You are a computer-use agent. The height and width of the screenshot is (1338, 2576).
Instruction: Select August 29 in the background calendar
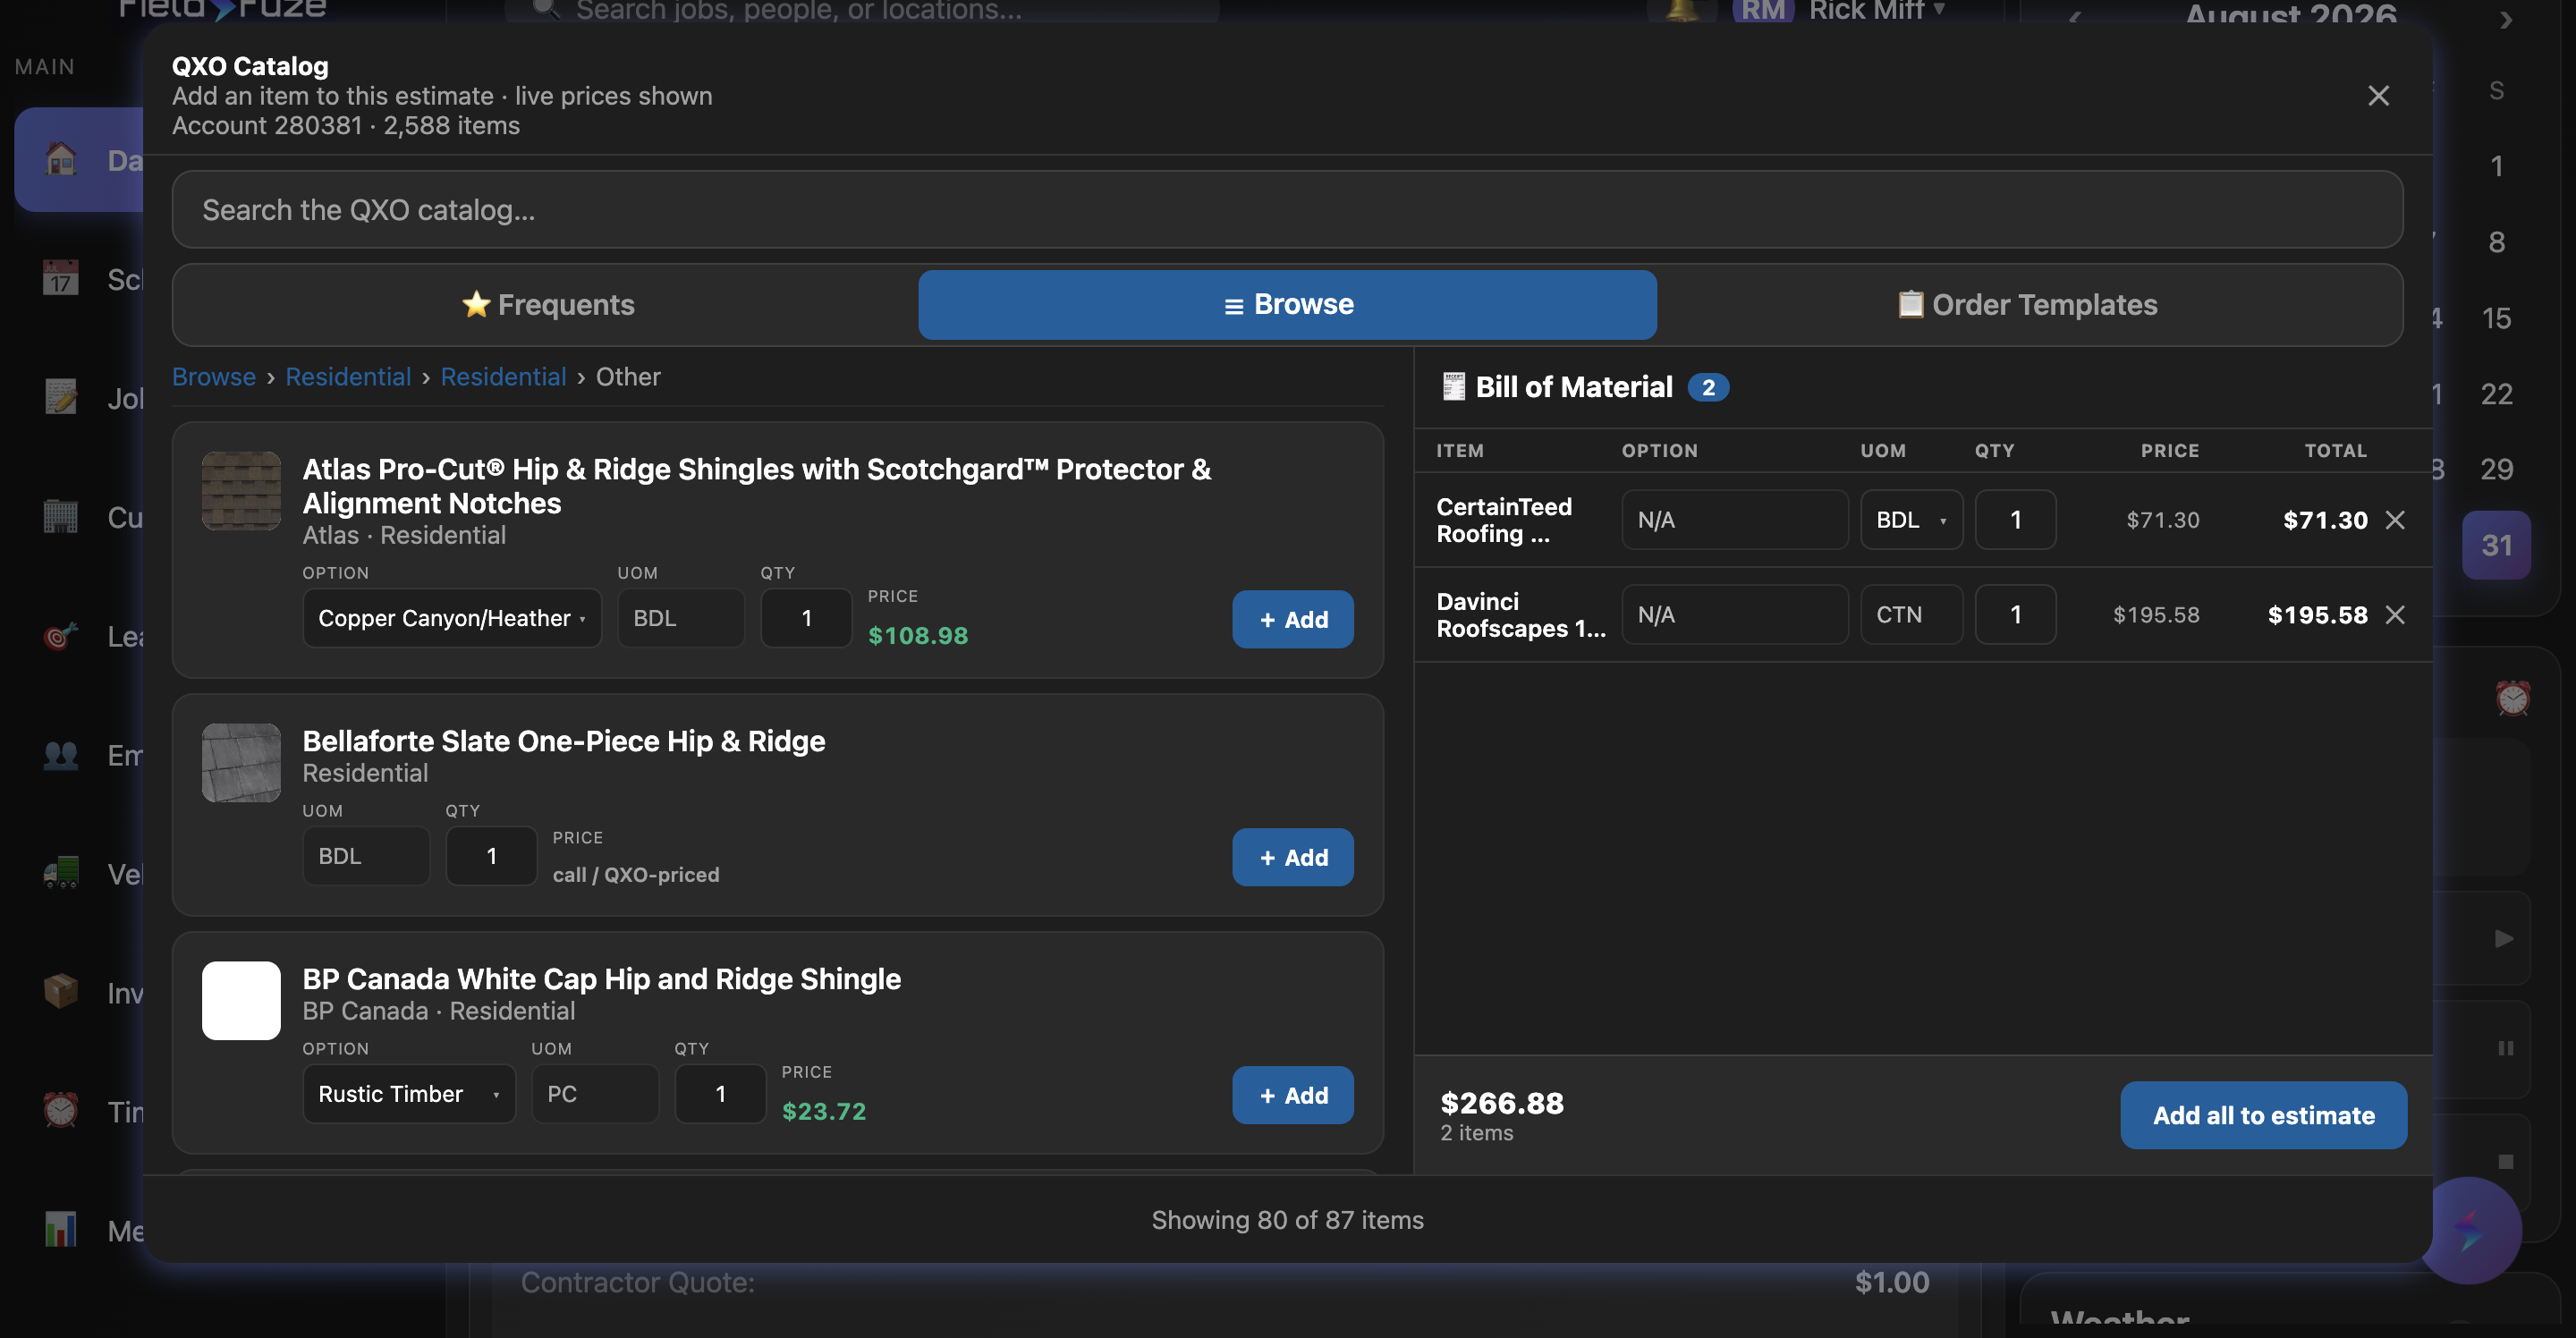[2496, 469]
